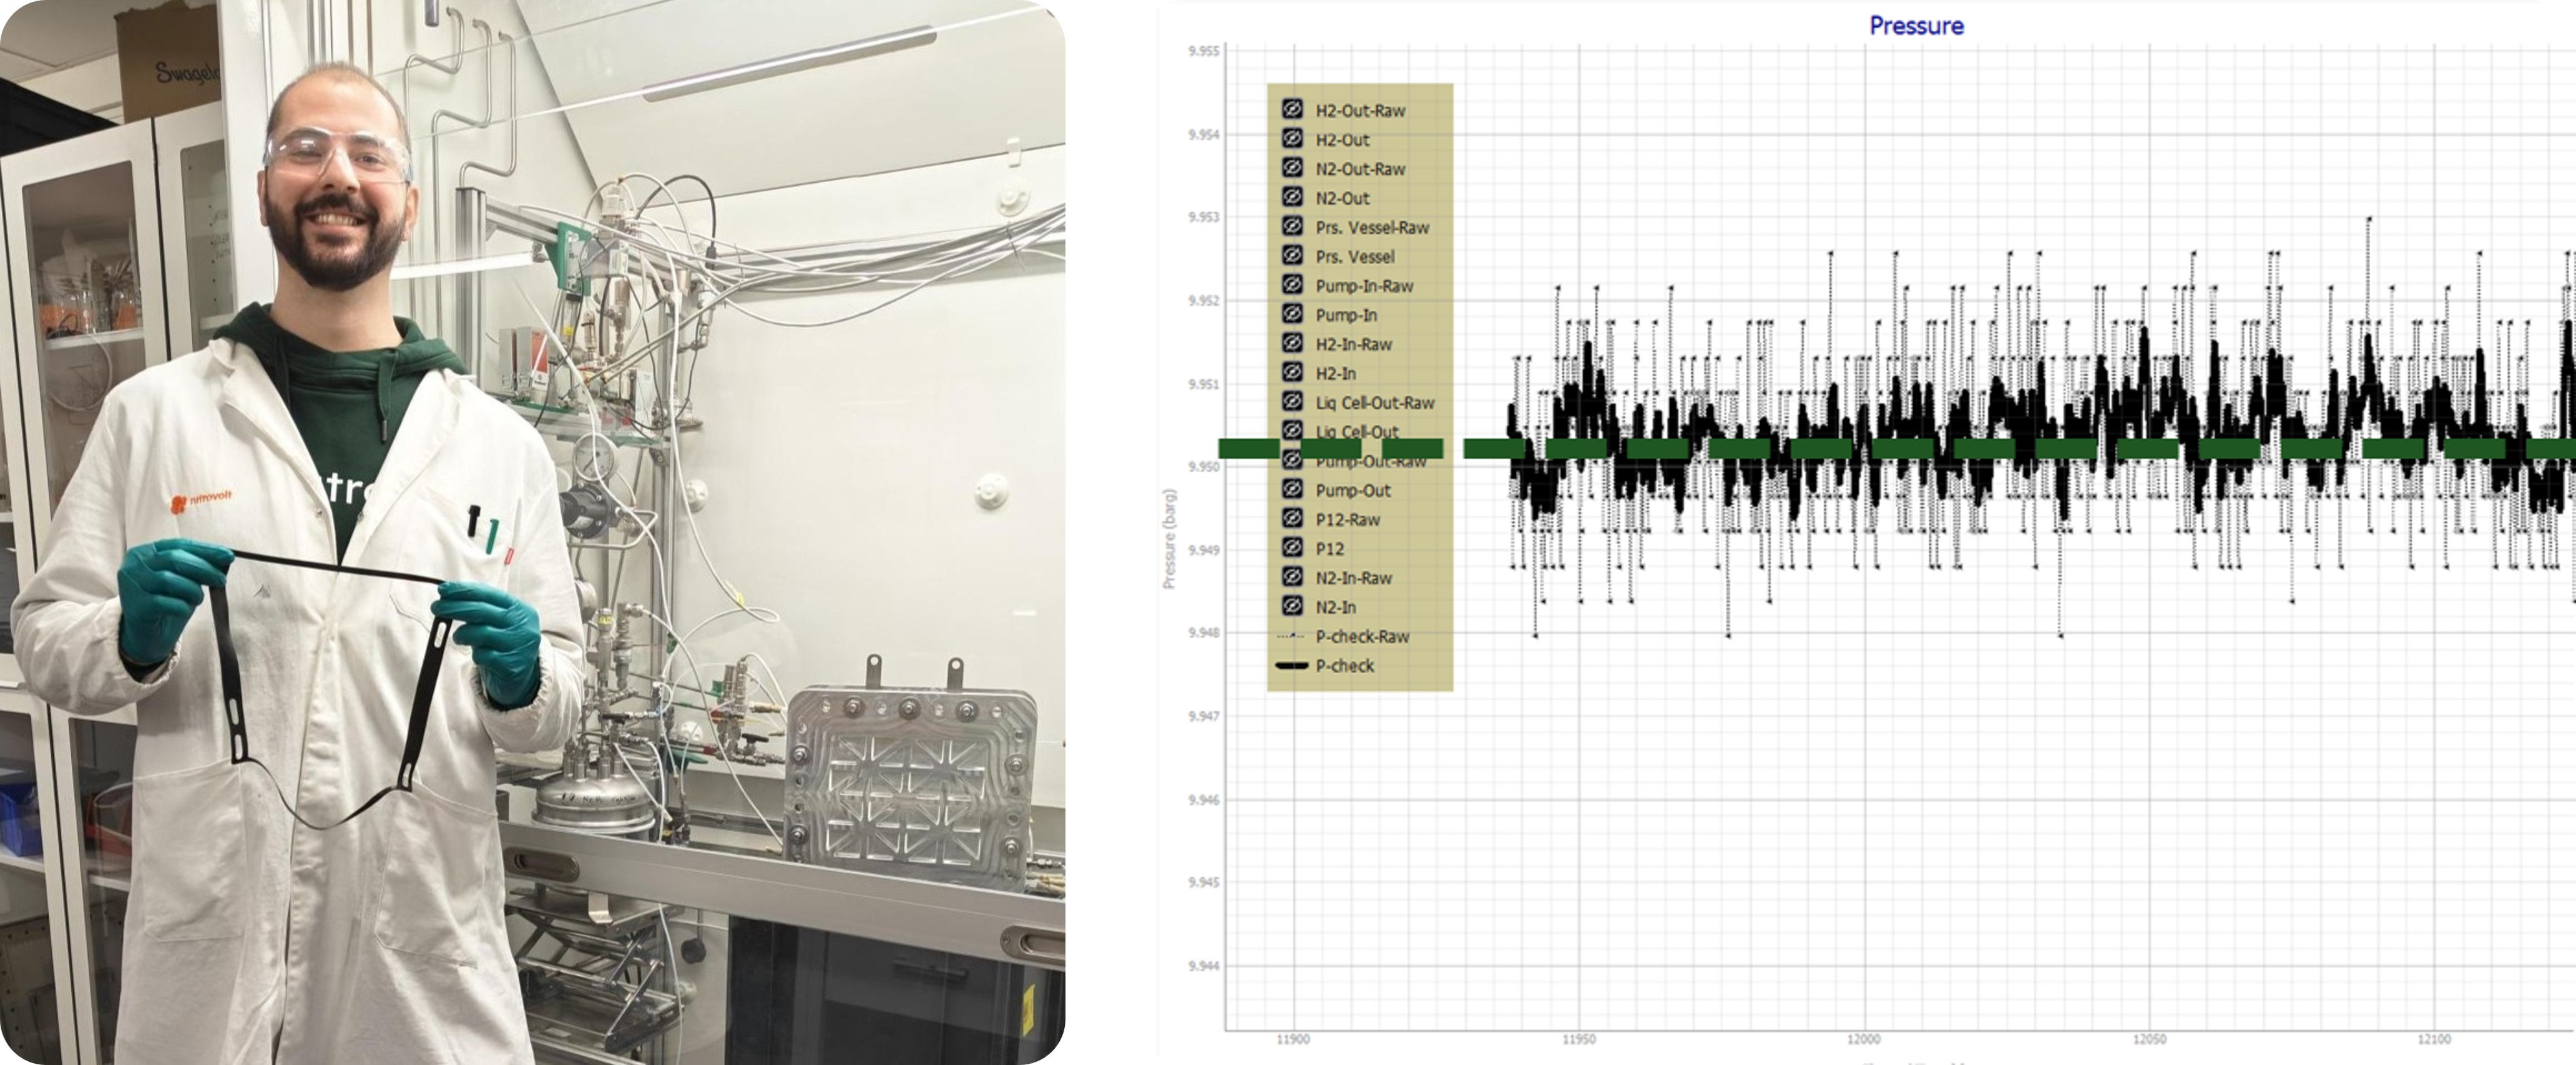Viewport: 2576px width, 1065px height.
Task: Show the Pump-Out series in legend
Action: [1292, 489]
